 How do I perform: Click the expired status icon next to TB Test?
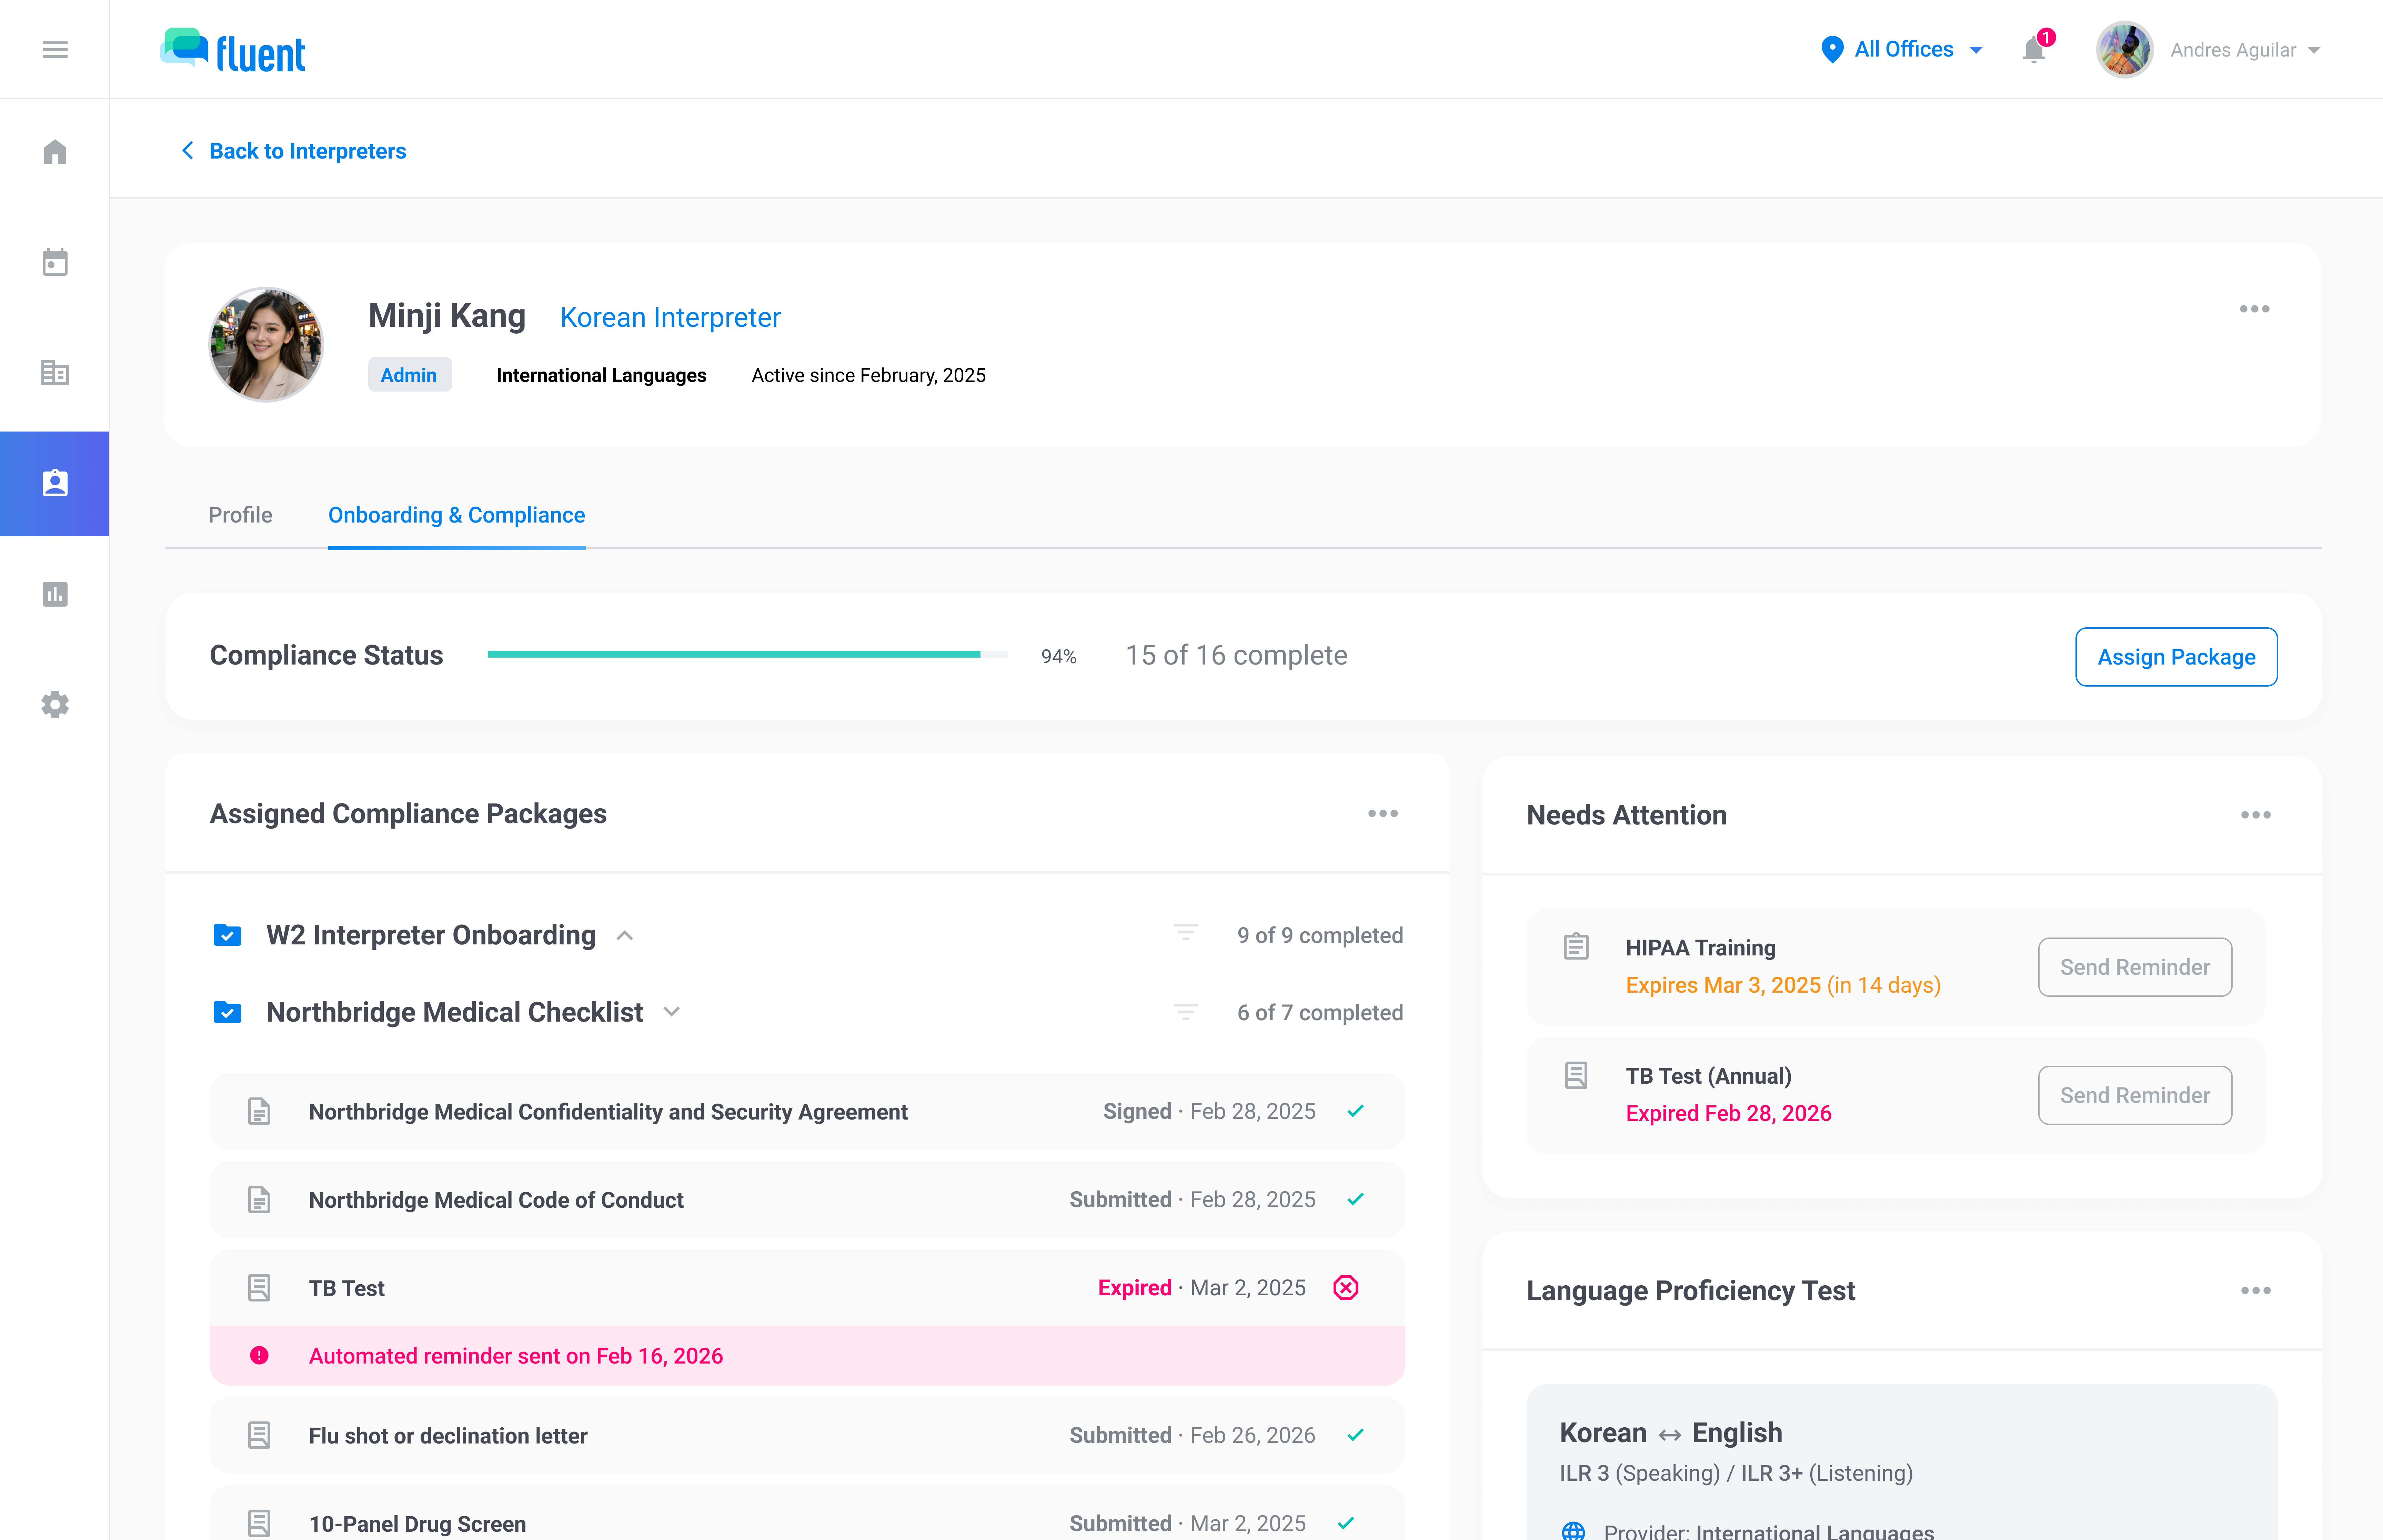(x=1346, y=1288)
